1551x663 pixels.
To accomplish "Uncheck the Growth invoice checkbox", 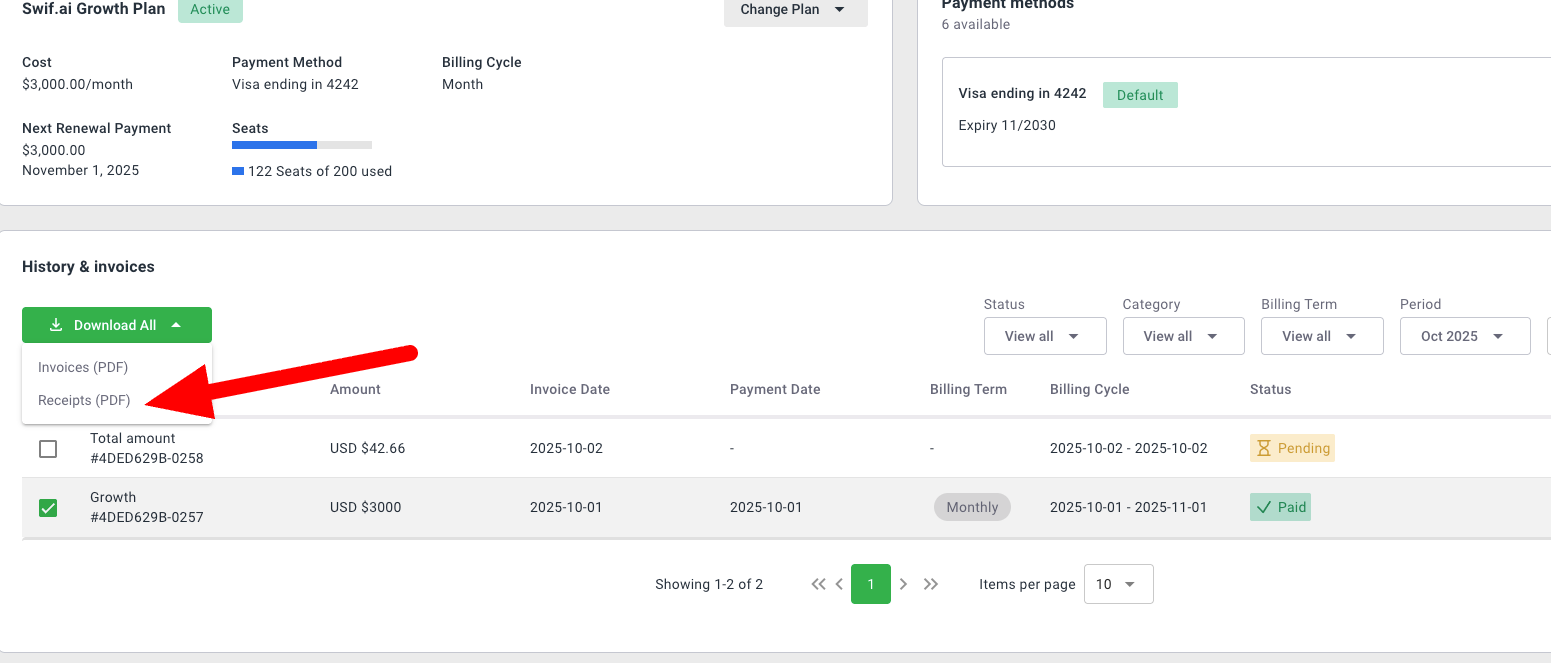I will click(x=48, y=508).
